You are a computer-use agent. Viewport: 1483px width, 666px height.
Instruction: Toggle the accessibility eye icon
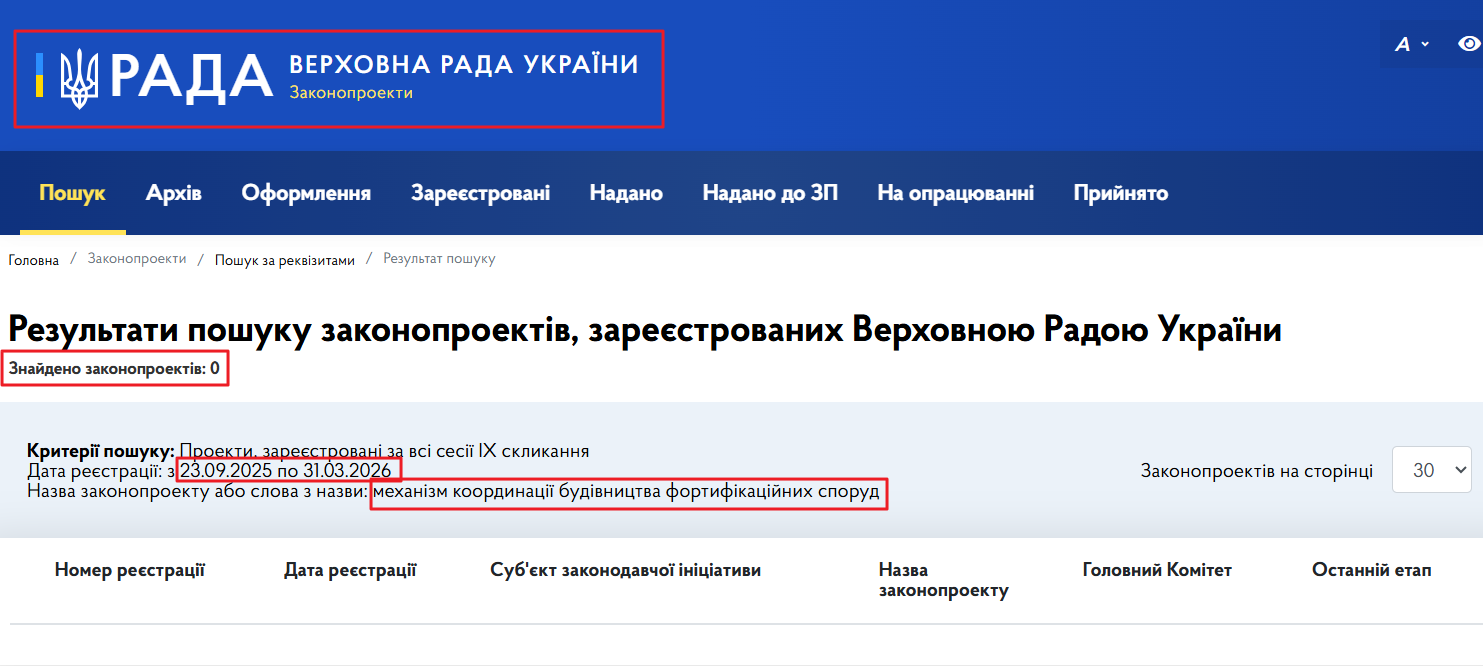pos(1469,44)
